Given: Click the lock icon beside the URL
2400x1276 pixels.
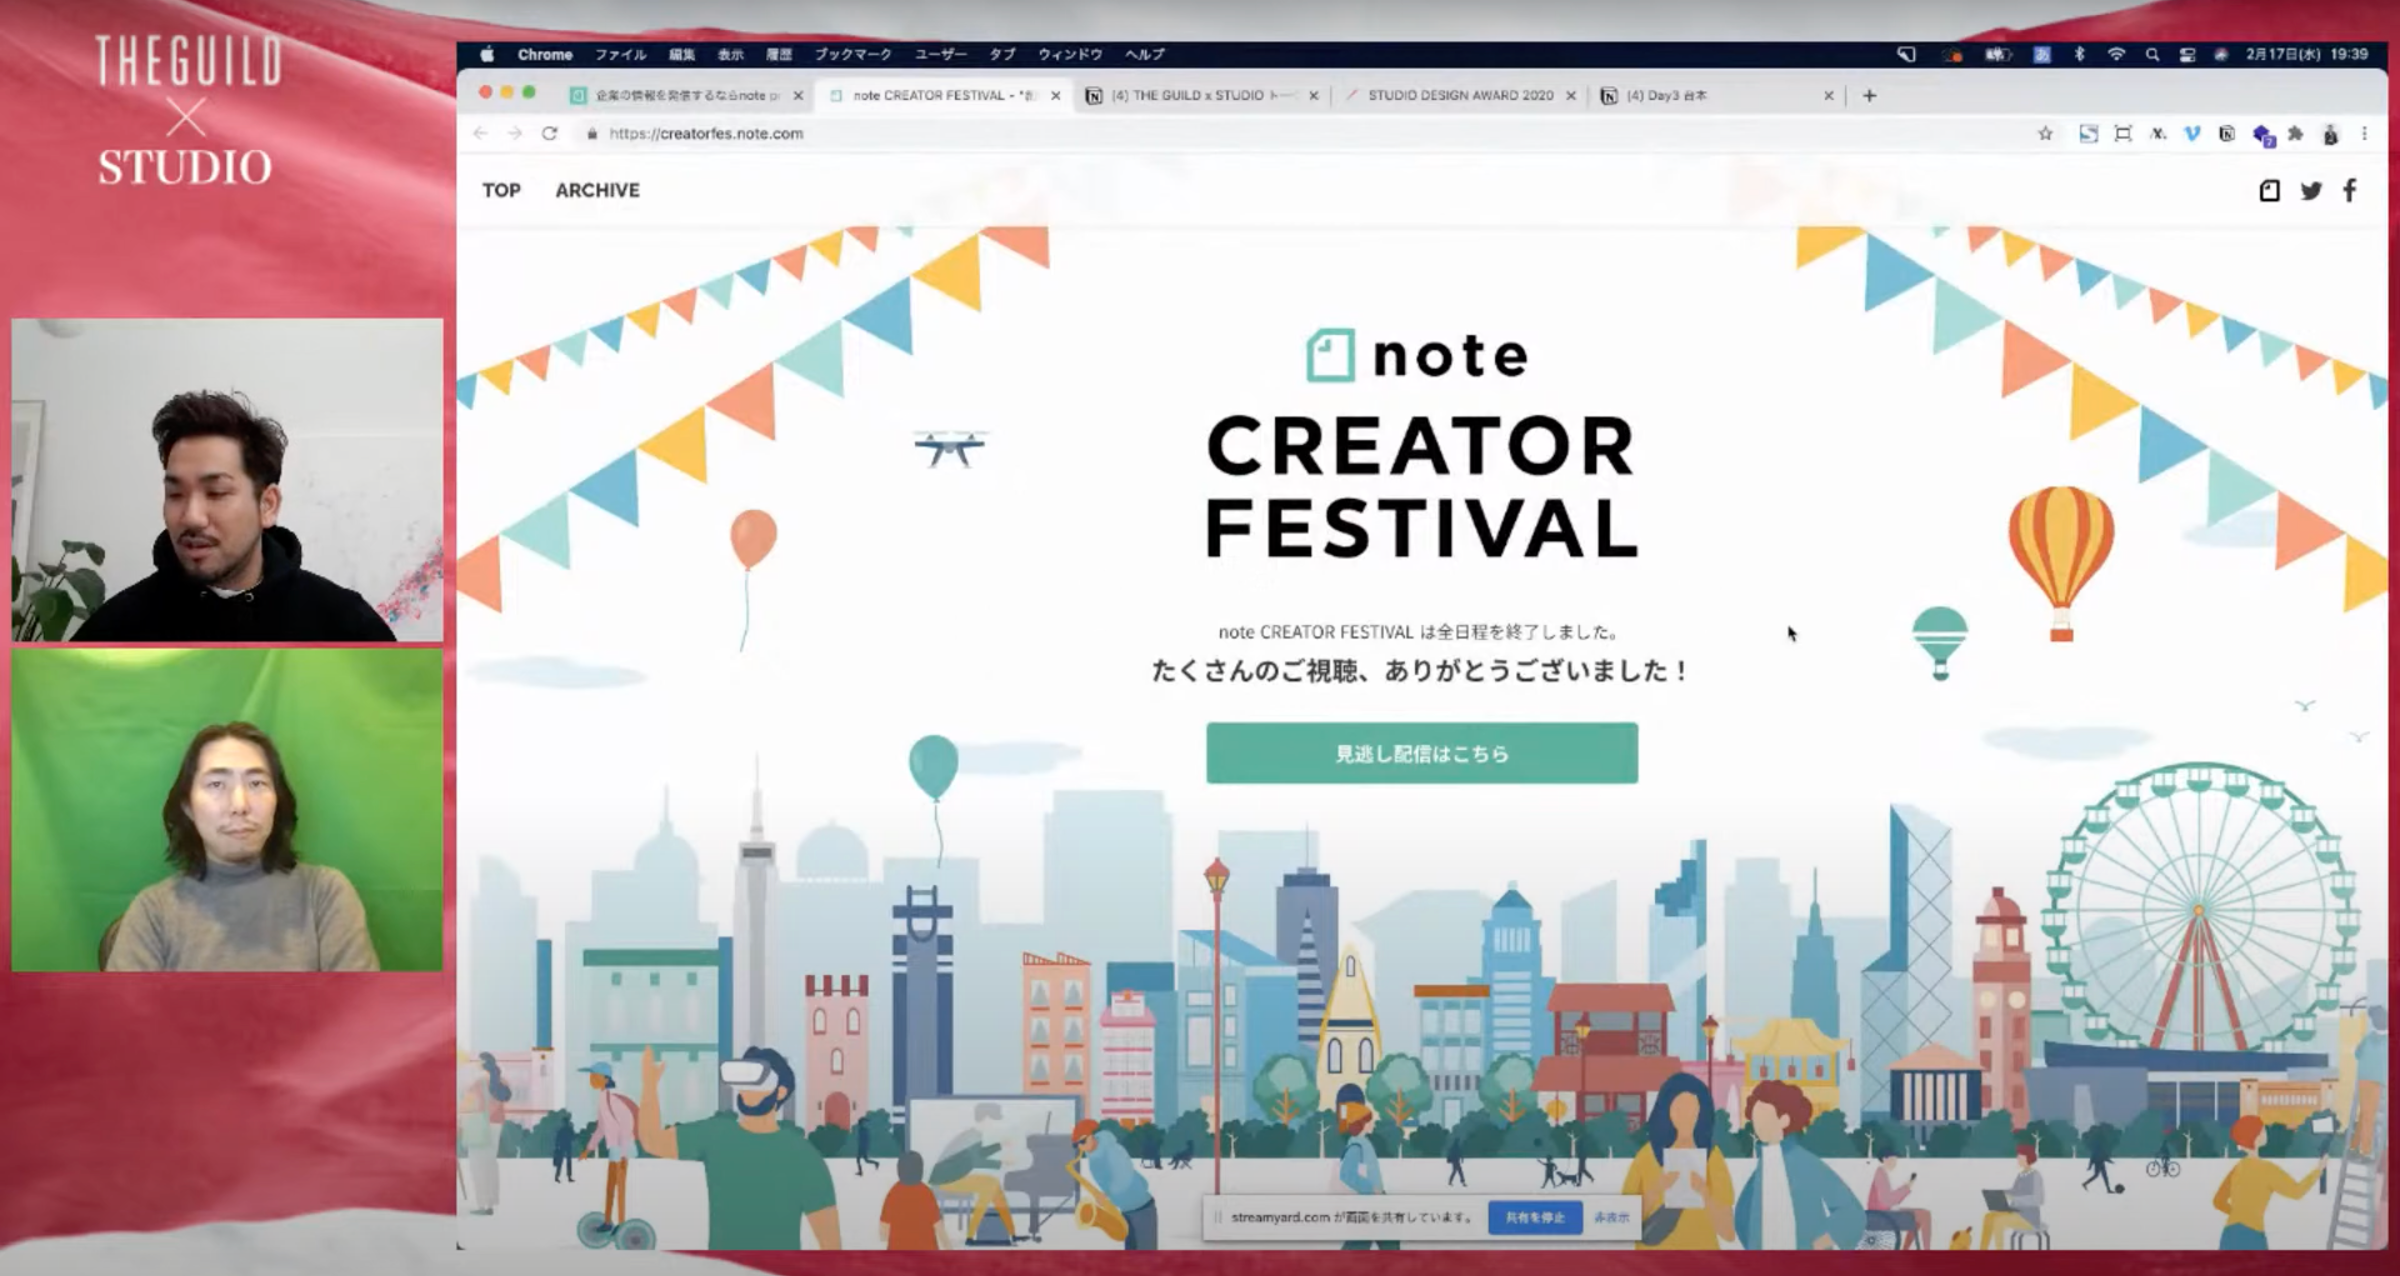Looking at the screenshot, I should click(x=592, y=134).
